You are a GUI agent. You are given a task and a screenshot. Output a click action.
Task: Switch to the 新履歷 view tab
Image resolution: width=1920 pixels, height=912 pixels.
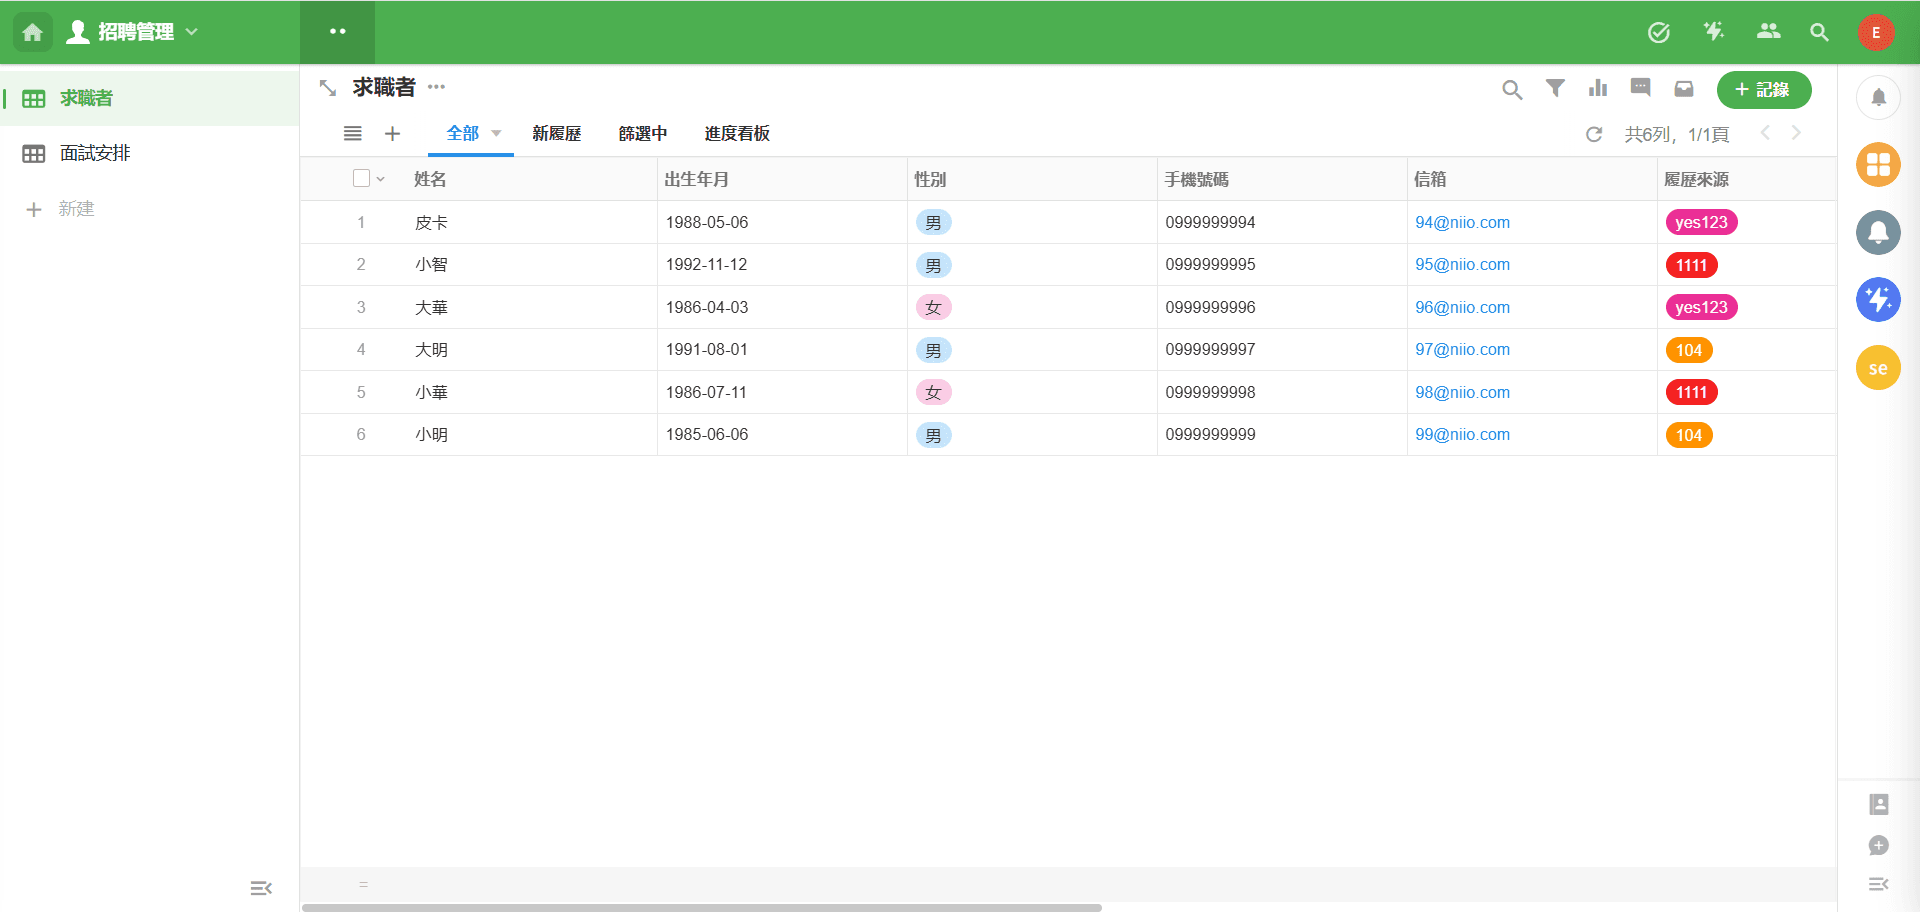tap(557, 134)
